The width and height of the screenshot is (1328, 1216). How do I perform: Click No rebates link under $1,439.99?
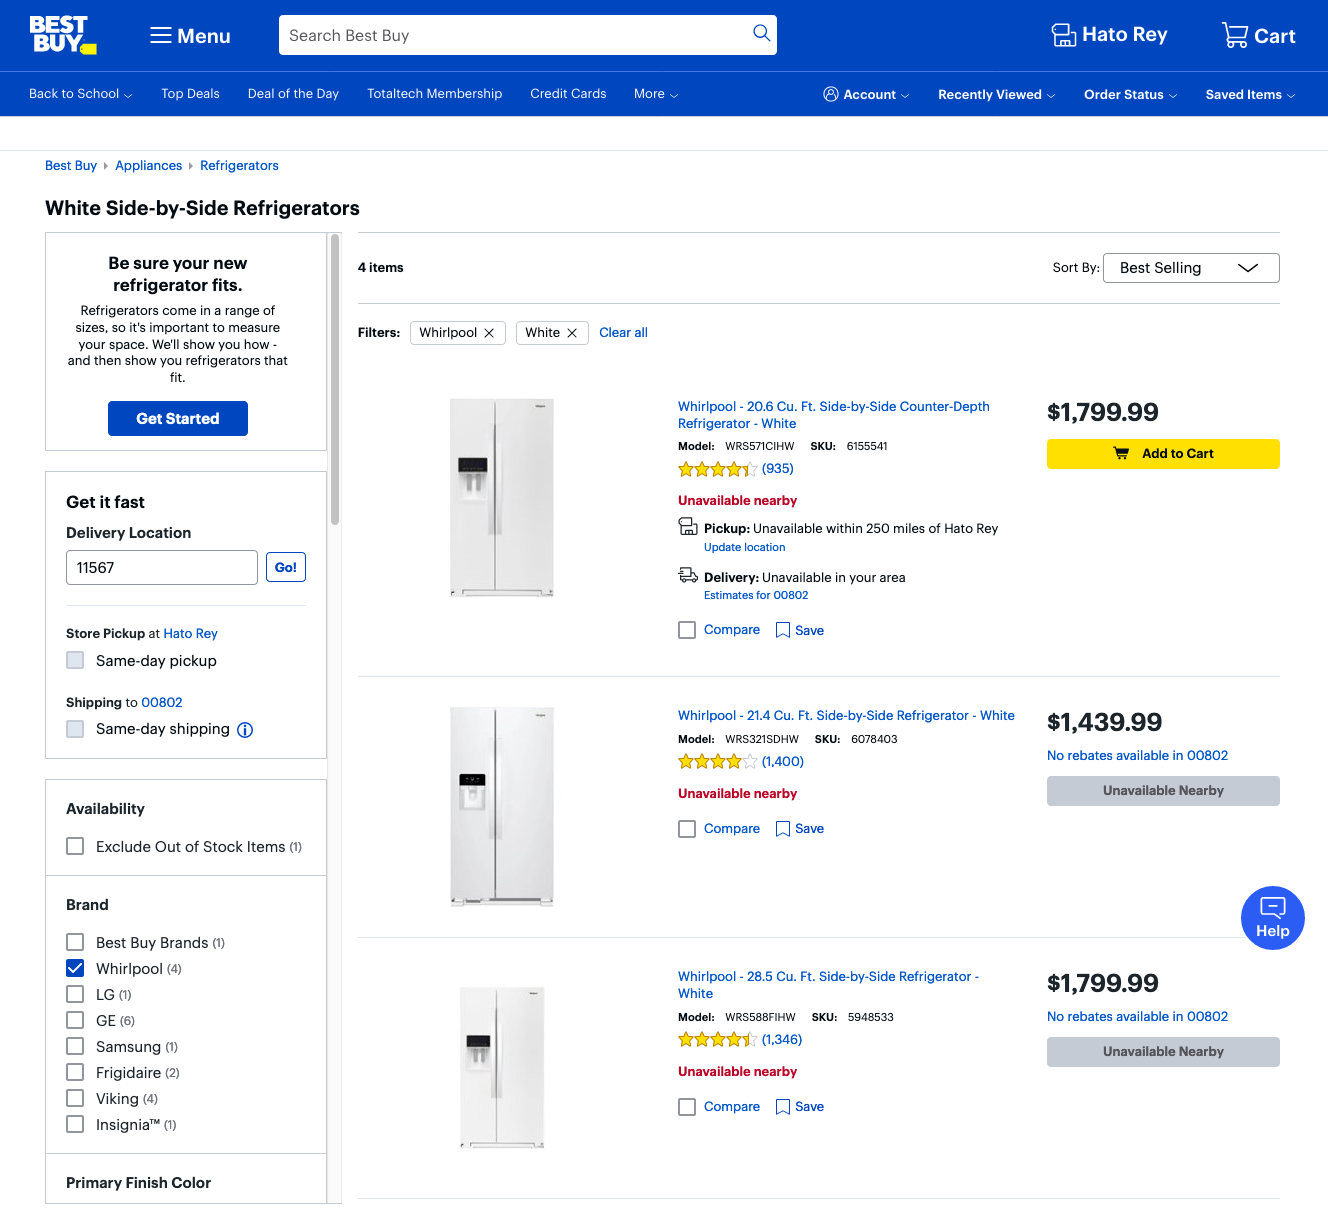coord(1137,756)
